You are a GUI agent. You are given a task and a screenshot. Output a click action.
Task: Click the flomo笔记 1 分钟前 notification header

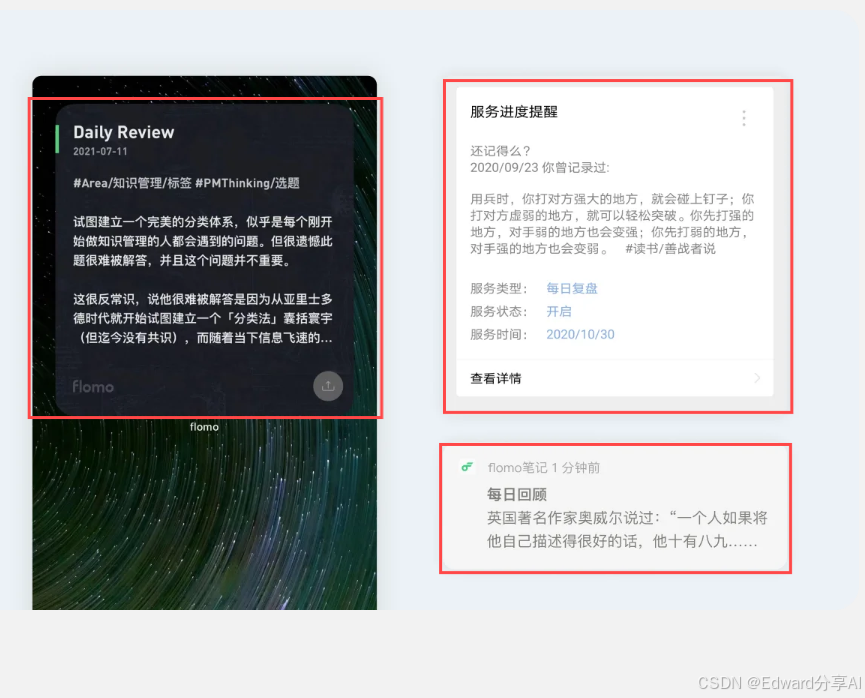coord(543,468)
